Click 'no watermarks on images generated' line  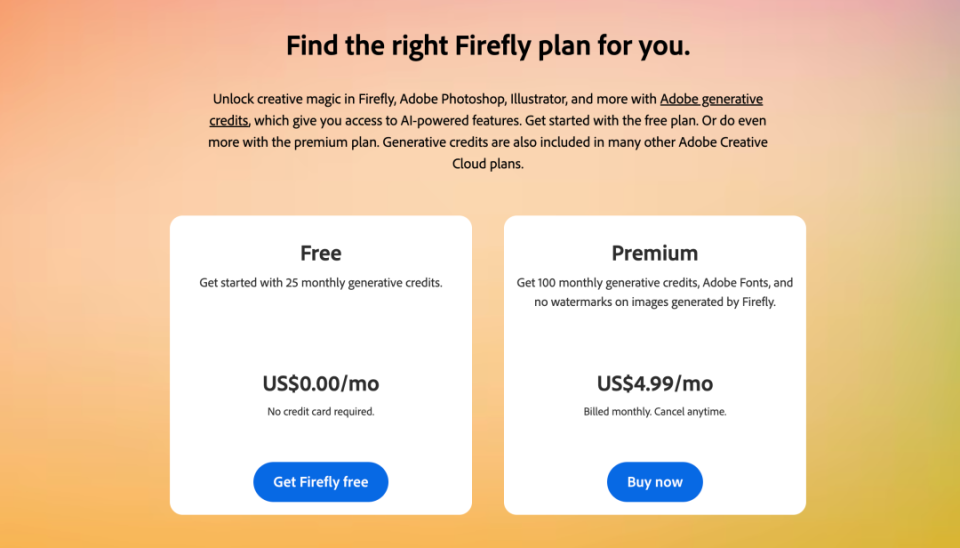(654, 302)
